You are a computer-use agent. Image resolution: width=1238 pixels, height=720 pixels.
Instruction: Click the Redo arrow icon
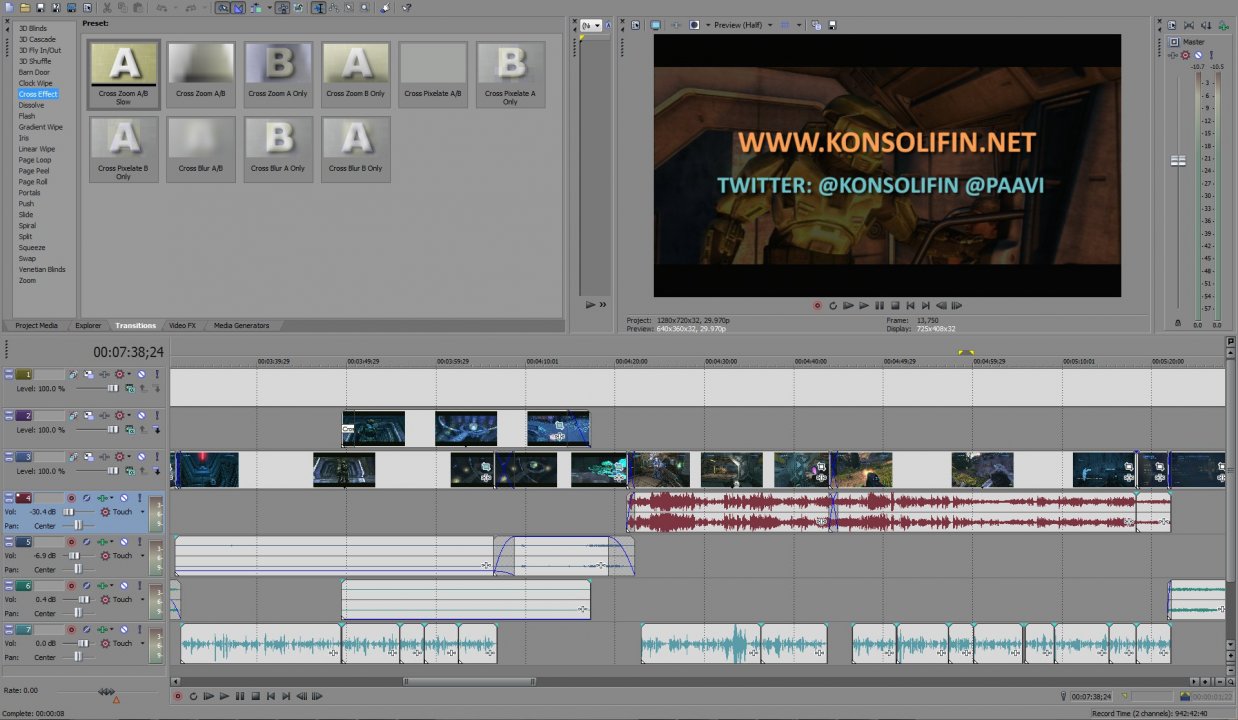[192, 8]
